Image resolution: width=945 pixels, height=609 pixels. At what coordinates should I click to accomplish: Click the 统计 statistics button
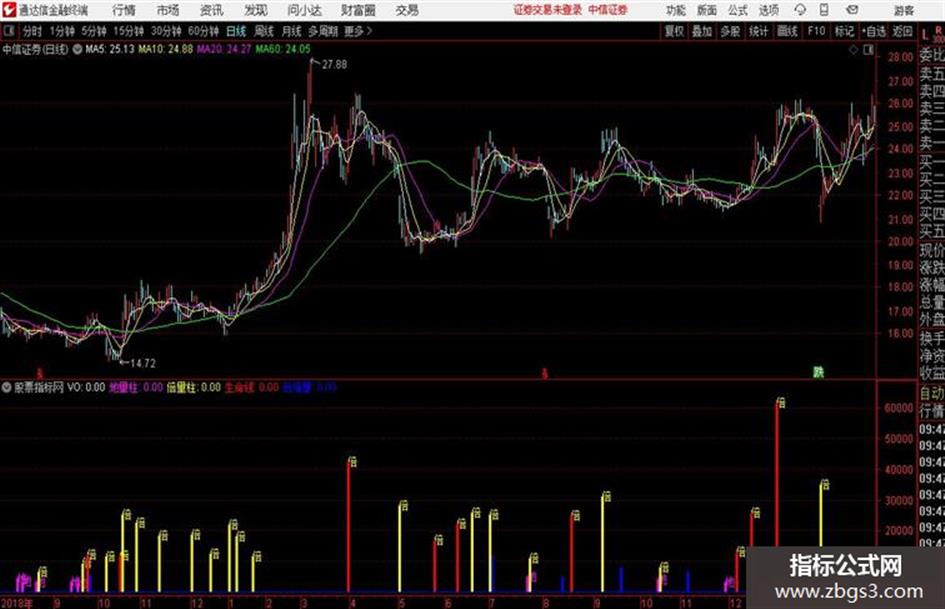pos(759,31)
